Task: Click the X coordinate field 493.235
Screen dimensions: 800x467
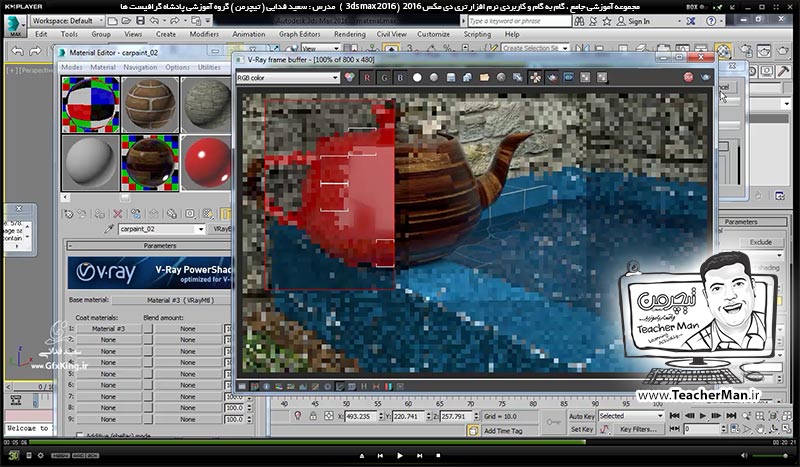Action: click(361, 416)
